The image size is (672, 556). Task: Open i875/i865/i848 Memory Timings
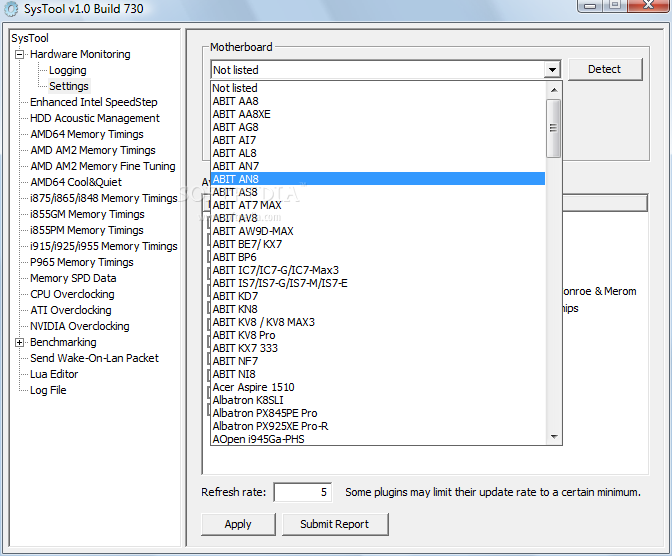click(x=104, y=198)
